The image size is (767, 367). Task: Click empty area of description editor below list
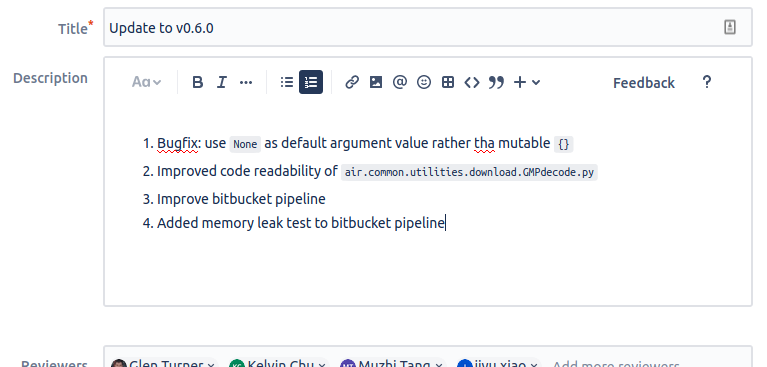click(x=428, y=269)
